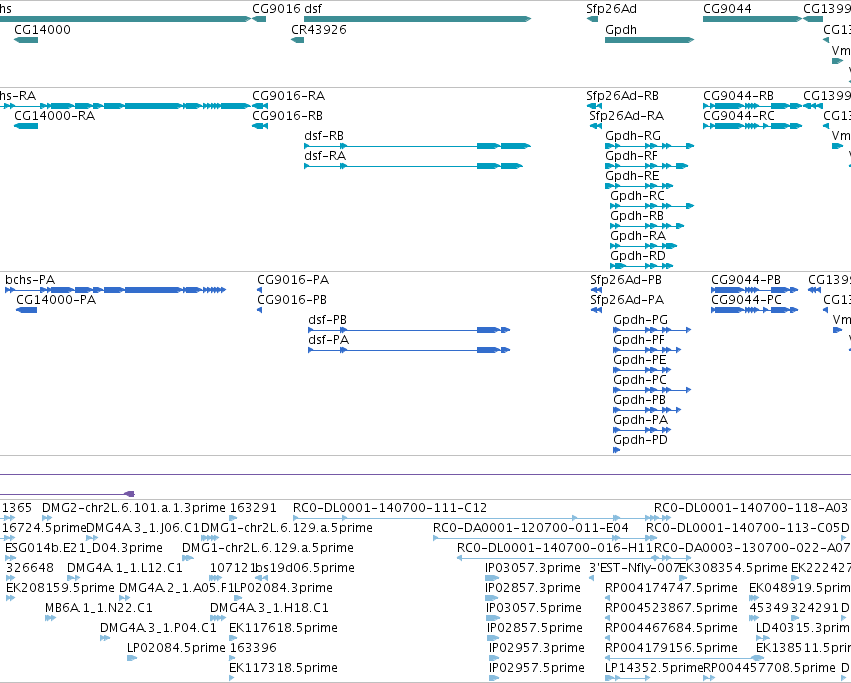Viewport: 851px width, 683px height.
Task: Click EST DMG4A.3_1.J06.C1
Action: (143, 528)
